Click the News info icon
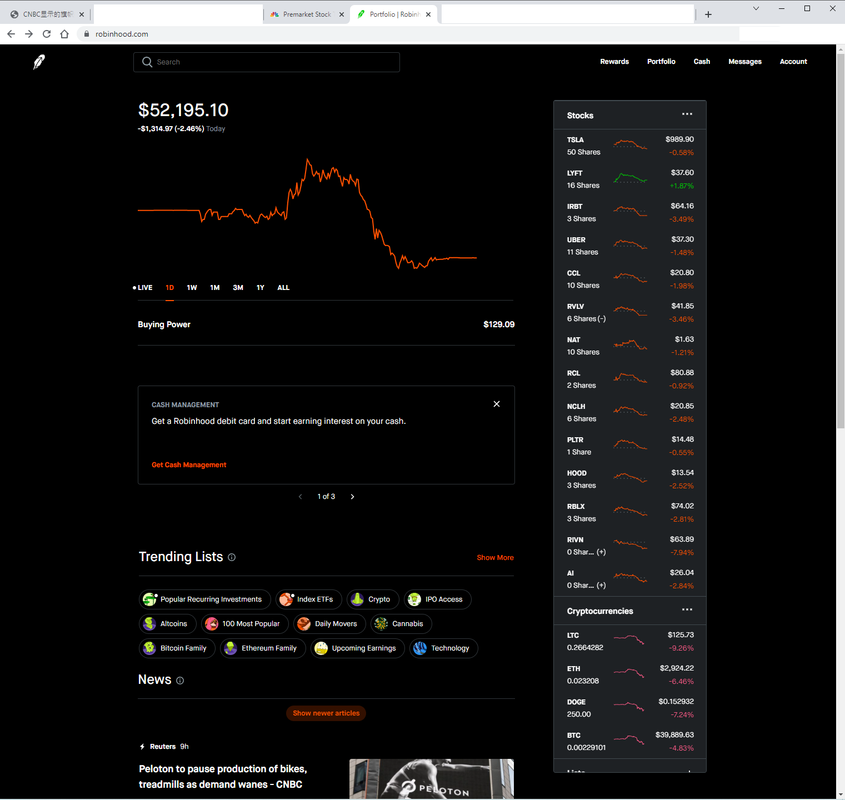The width and height of the screenshot is (845, 800). click(x=180, y=681)
